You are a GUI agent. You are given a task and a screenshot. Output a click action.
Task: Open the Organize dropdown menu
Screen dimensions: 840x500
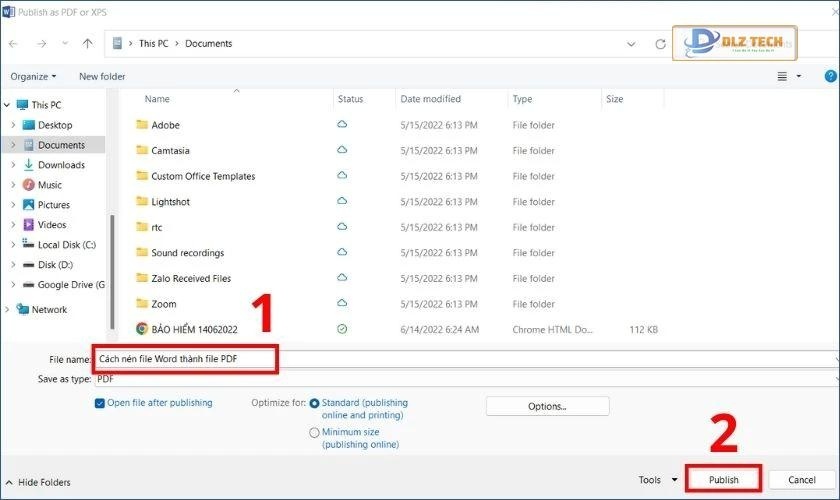pyautogui.click(x=33, y=76)
